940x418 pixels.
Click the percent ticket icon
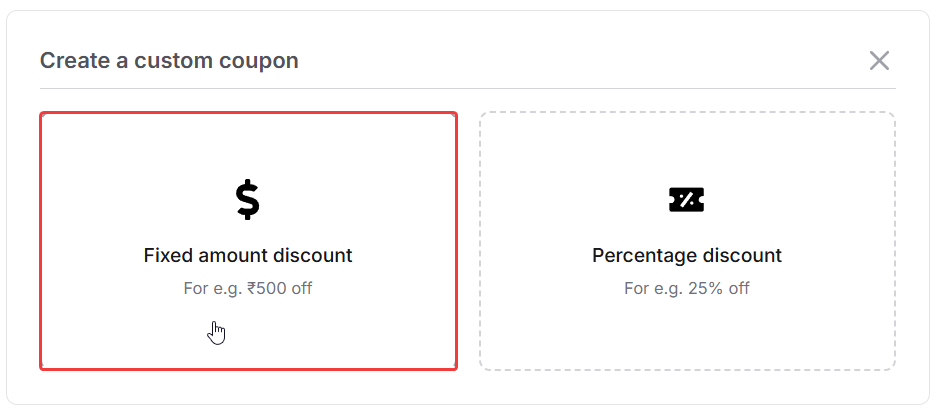[x=686, y=200]
